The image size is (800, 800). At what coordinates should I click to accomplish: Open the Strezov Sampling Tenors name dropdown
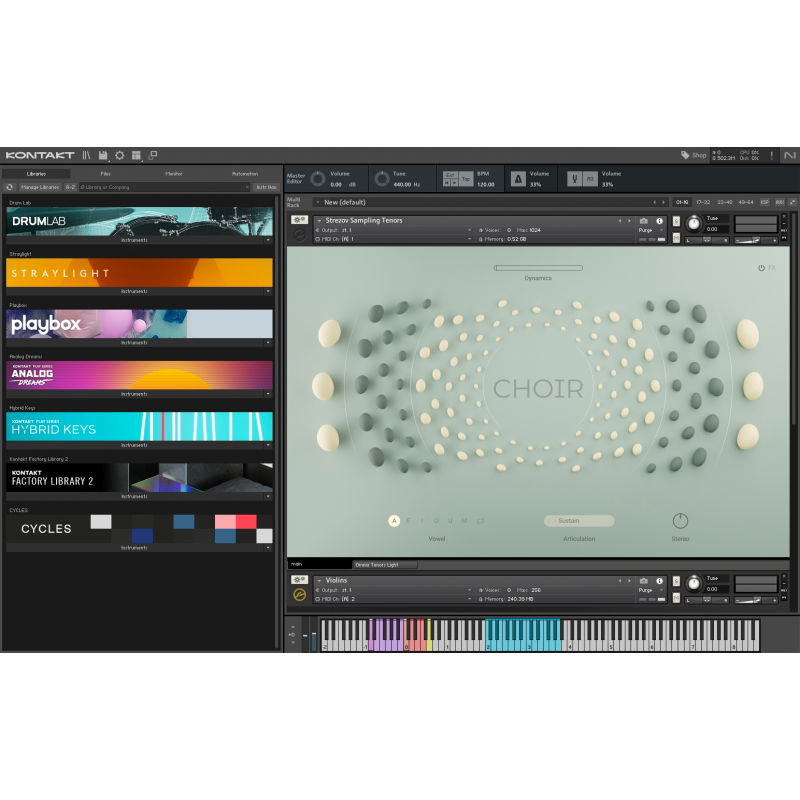click(x=319, y=221)
